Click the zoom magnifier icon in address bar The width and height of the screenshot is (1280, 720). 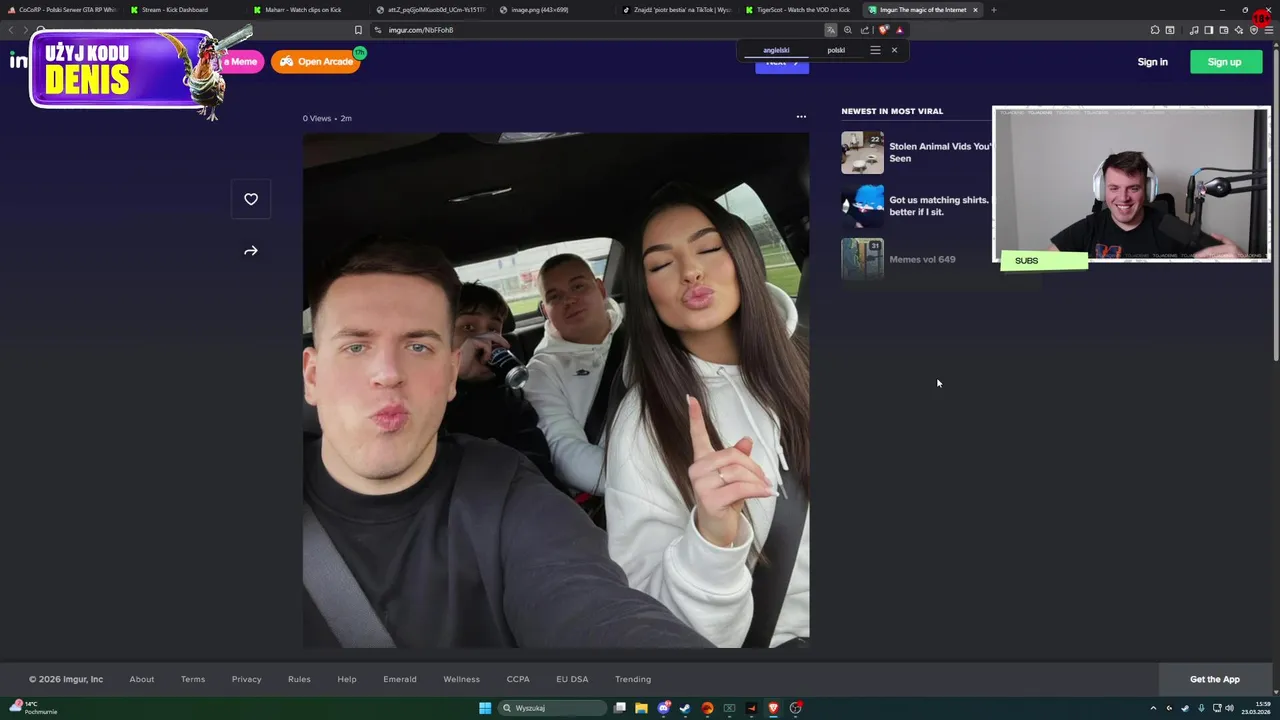848,30
